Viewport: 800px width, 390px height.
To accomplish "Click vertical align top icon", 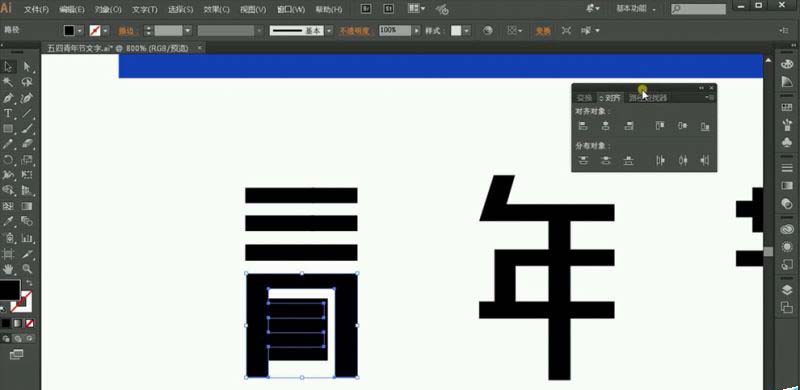I will (660, 126).
